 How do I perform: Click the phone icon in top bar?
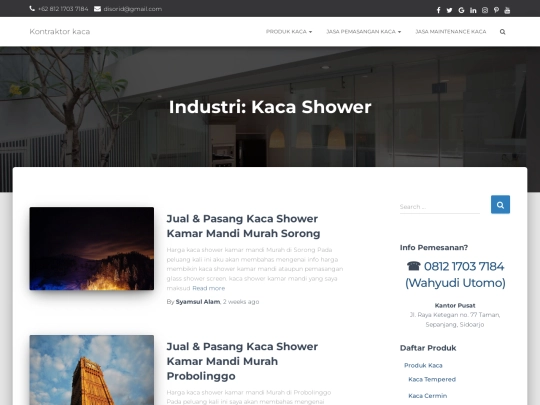(x=32, y=9)
